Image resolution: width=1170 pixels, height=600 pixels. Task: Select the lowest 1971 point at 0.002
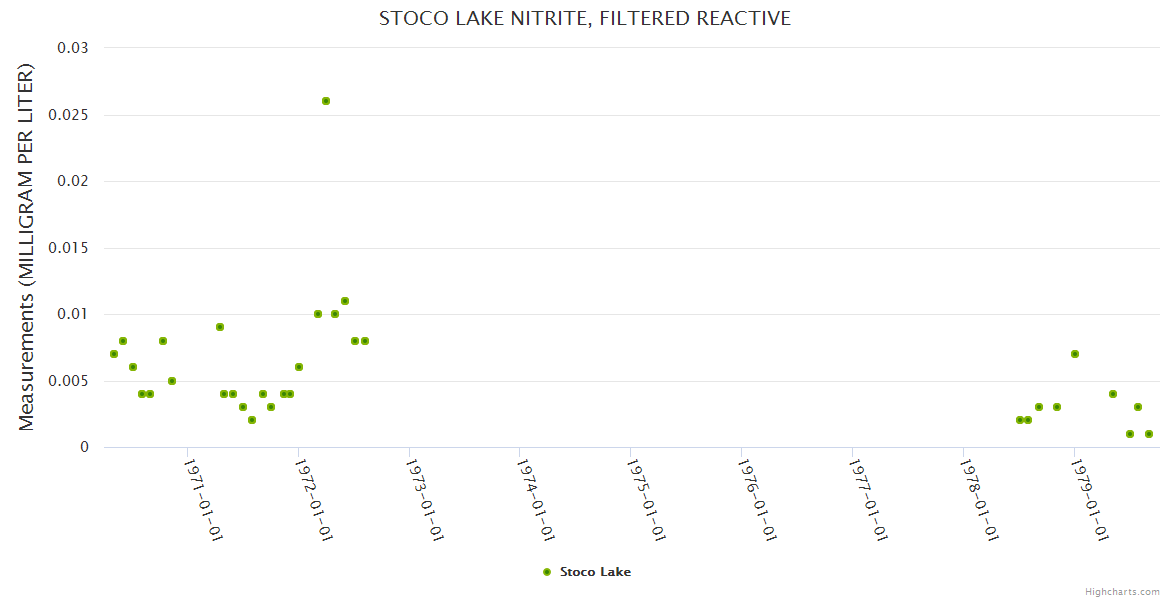tap(252, 420)
